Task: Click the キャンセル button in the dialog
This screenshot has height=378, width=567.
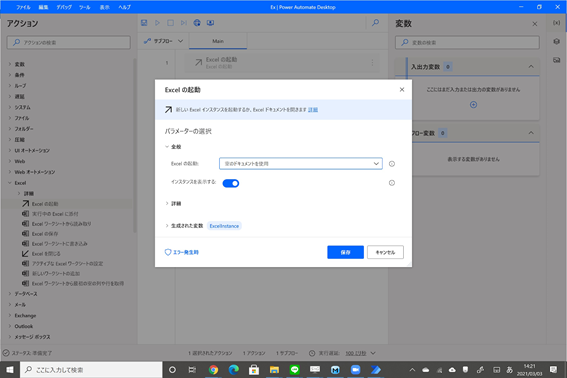Action: (385, 252)
